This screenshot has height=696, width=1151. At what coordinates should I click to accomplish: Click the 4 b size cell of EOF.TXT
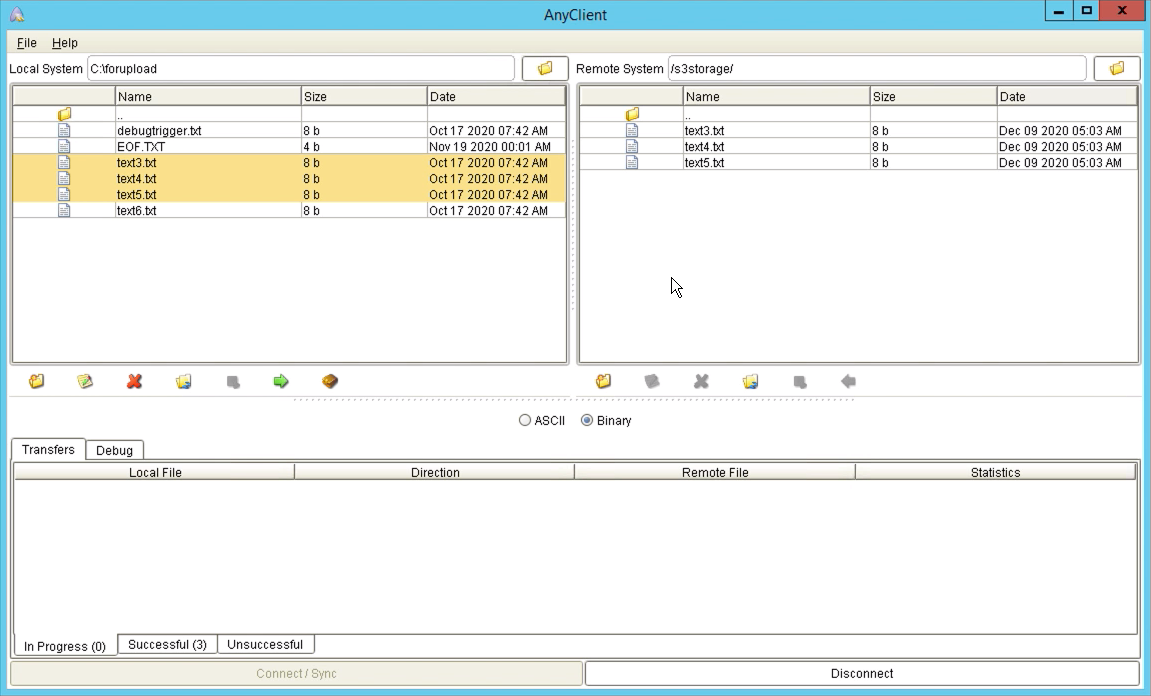364,146
